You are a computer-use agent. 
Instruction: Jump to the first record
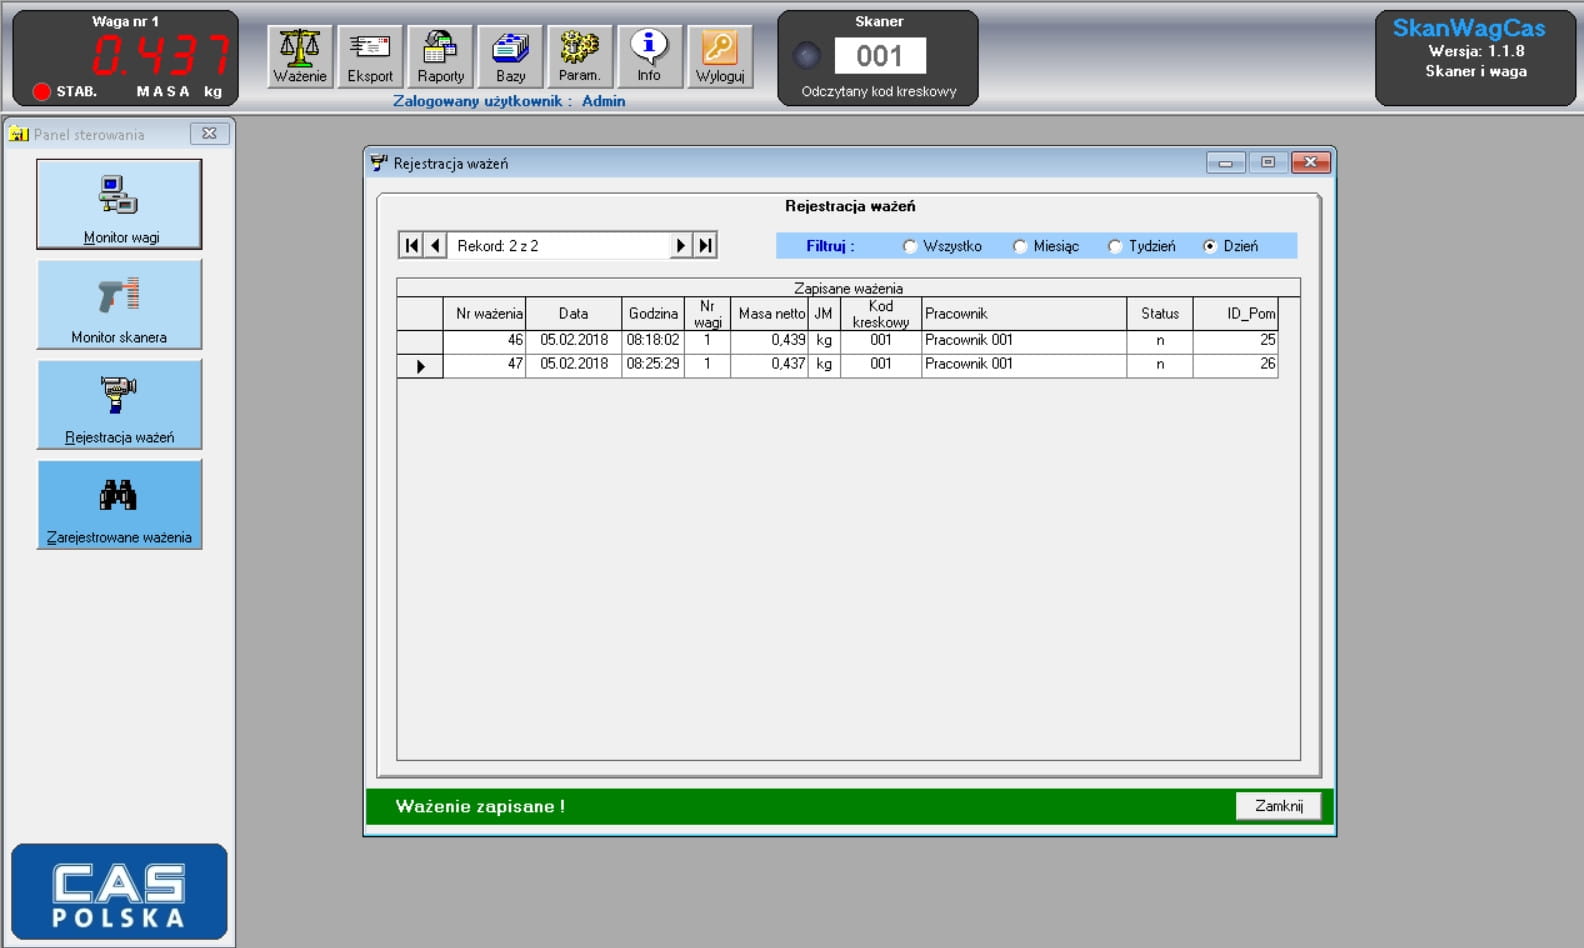coord(411,246)
